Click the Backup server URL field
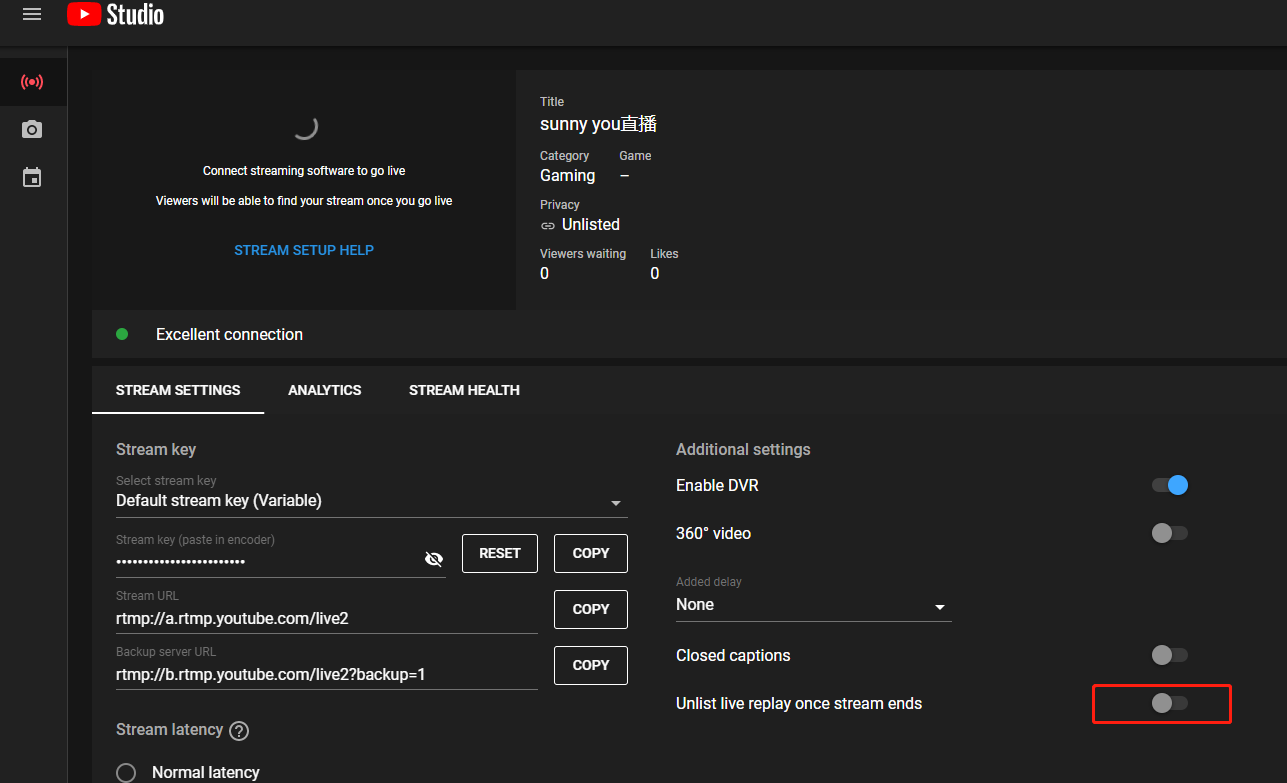This screenshot has width=1287, height=783. pyautogui.click(x=327, y=674)
